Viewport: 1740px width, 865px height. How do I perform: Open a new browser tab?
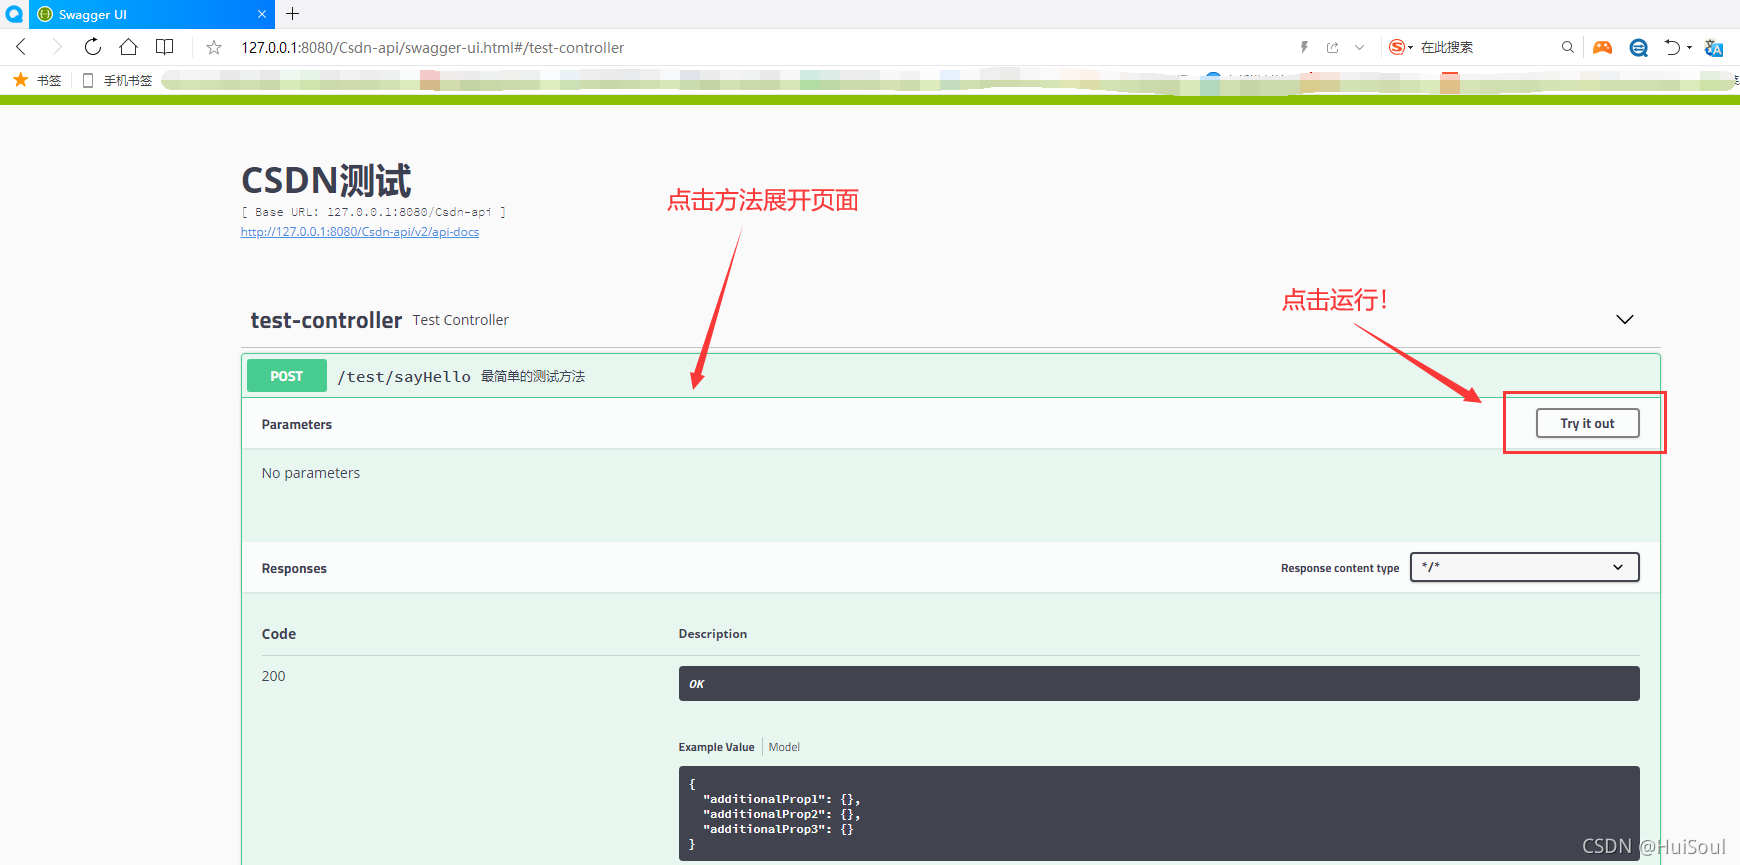(292, 14)
